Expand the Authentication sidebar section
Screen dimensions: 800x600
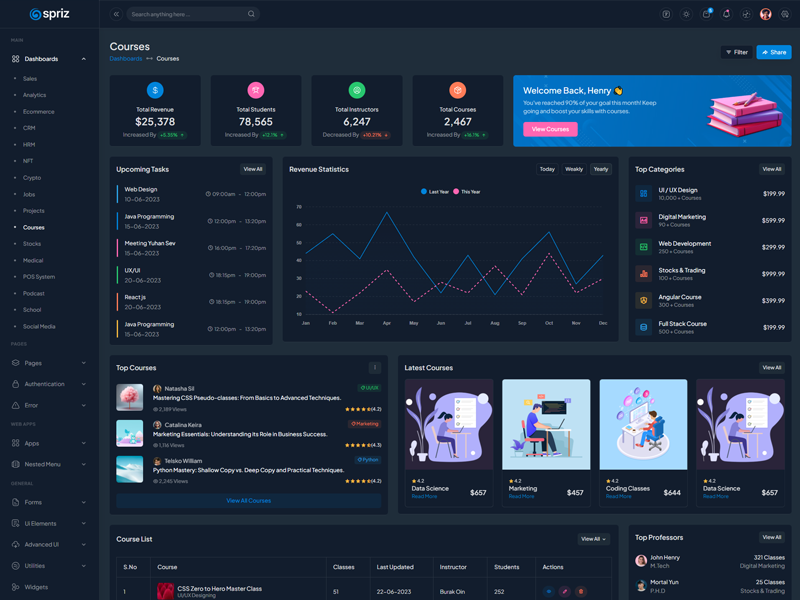tap(49, 384)
